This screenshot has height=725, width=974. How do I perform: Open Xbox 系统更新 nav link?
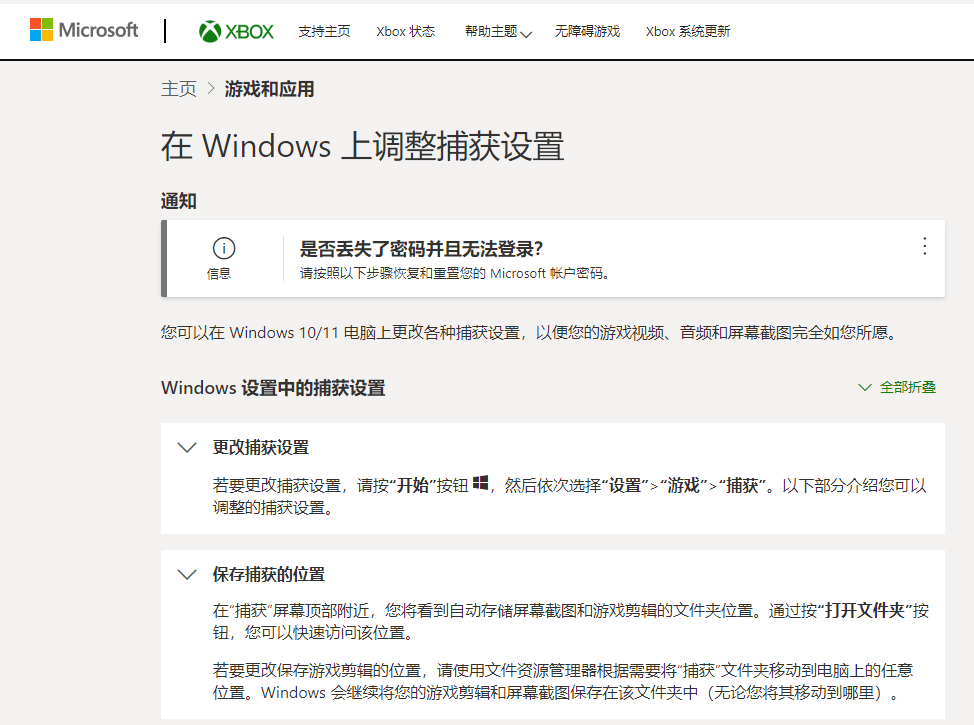[x=688, y=31]
